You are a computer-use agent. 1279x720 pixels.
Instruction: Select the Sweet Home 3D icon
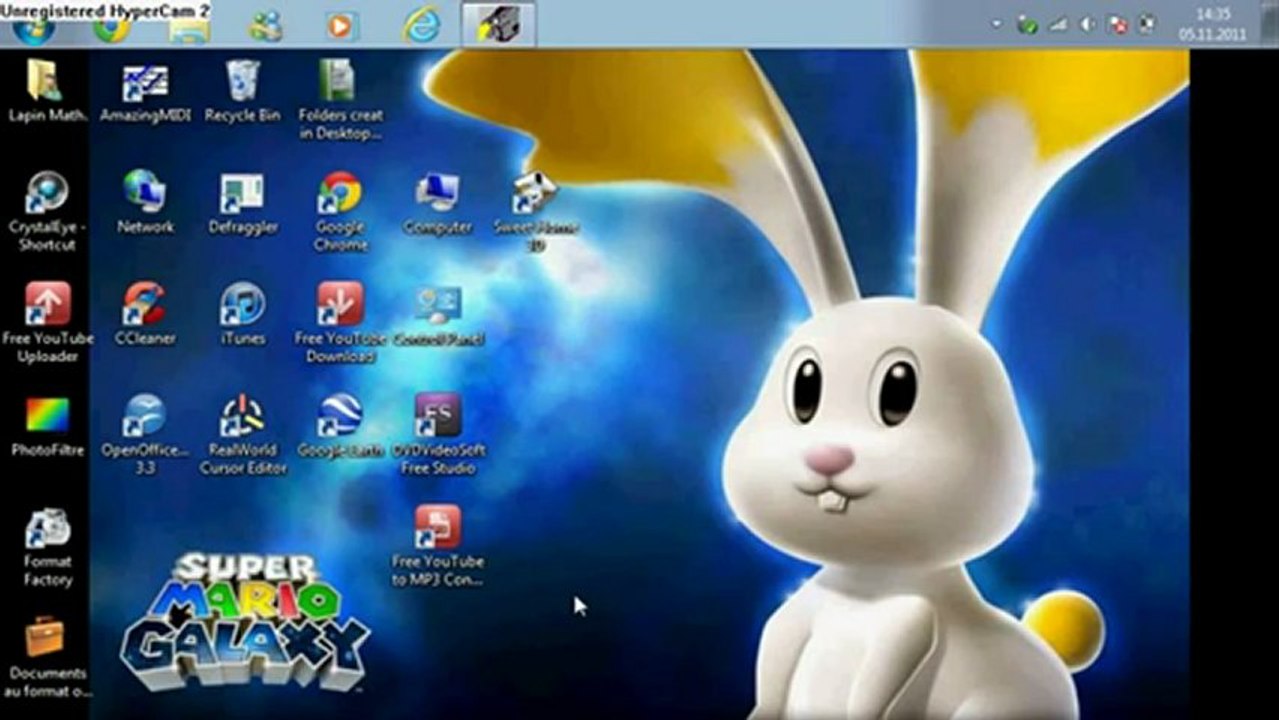click(x=536, y=211)
